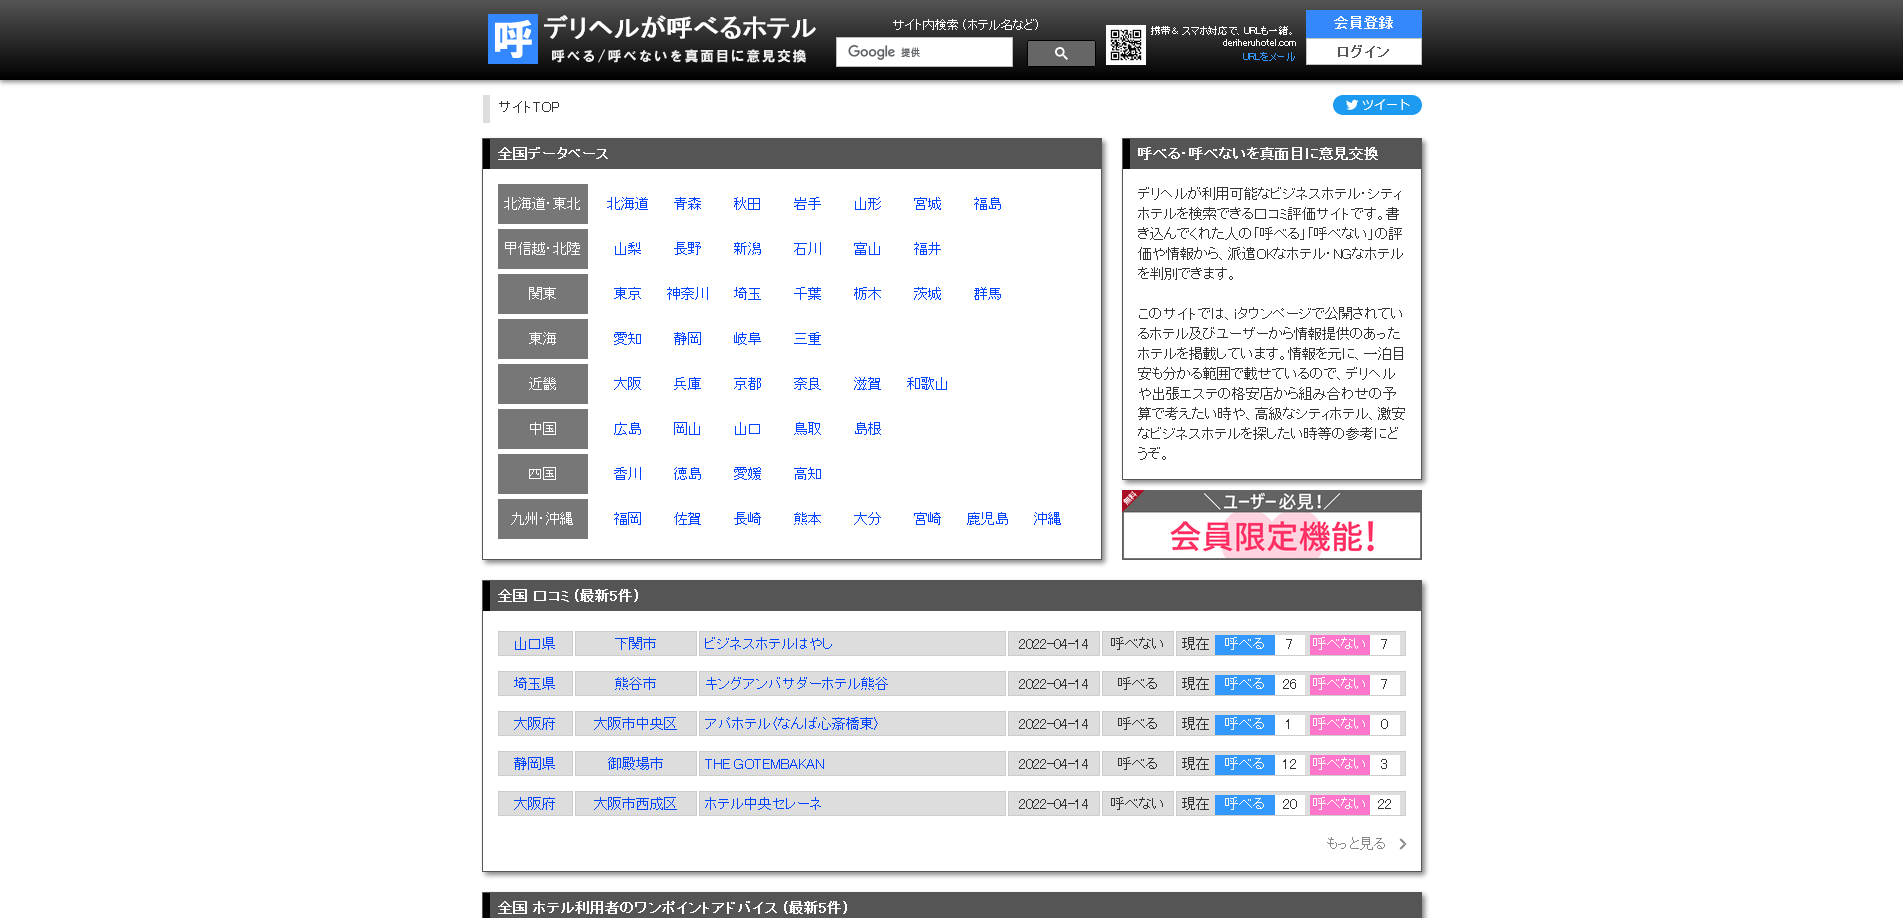1903x918 pixels.
Task: Click the もっと見る link
Action: point(1356,844)
